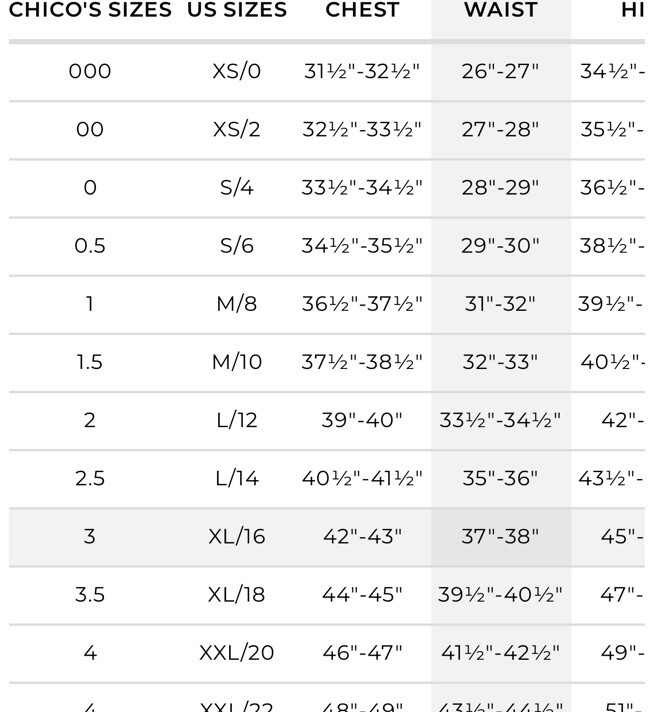Select the L/12 US size cell
The width and height of the screenshot is (660, 712).
point(237,420)
